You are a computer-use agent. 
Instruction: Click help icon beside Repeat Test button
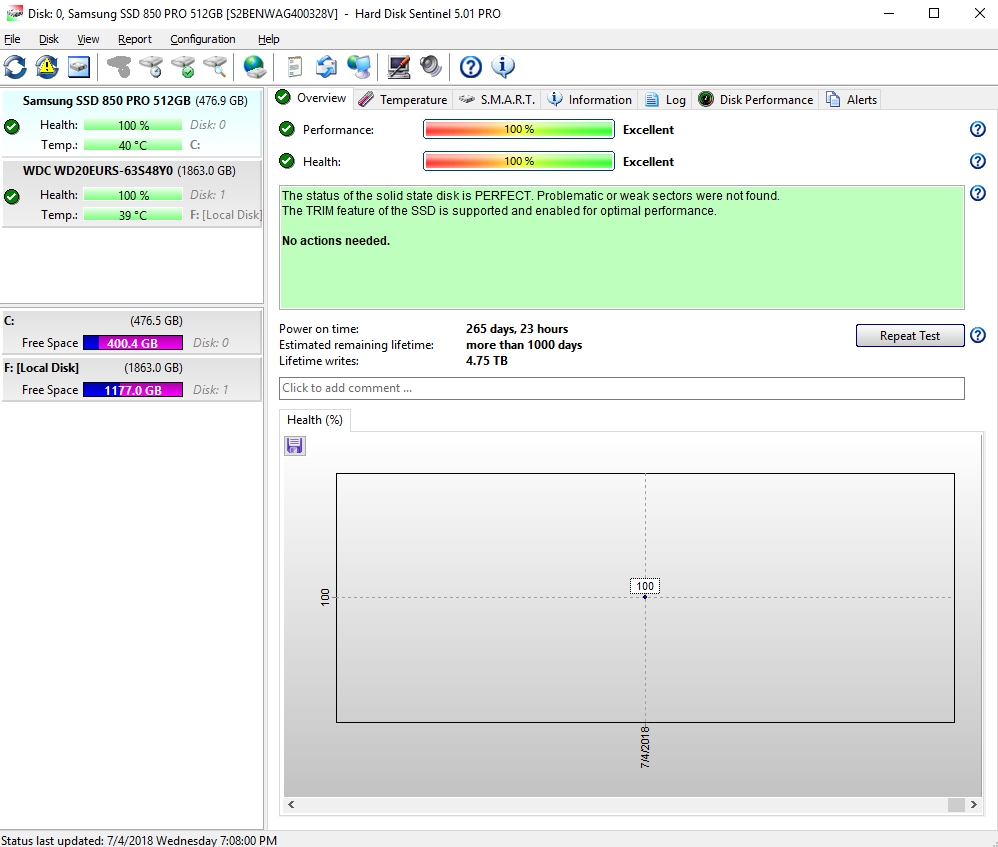pyautogui.click(x=978, y=336)
